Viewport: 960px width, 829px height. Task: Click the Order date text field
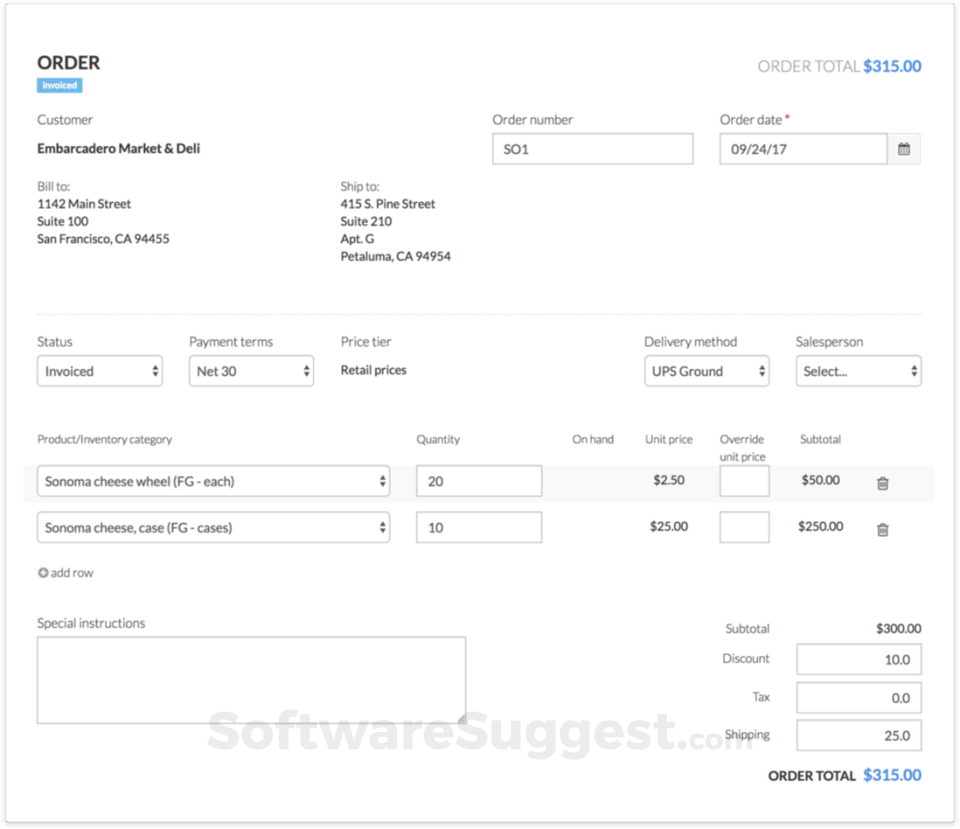point(802,149)
